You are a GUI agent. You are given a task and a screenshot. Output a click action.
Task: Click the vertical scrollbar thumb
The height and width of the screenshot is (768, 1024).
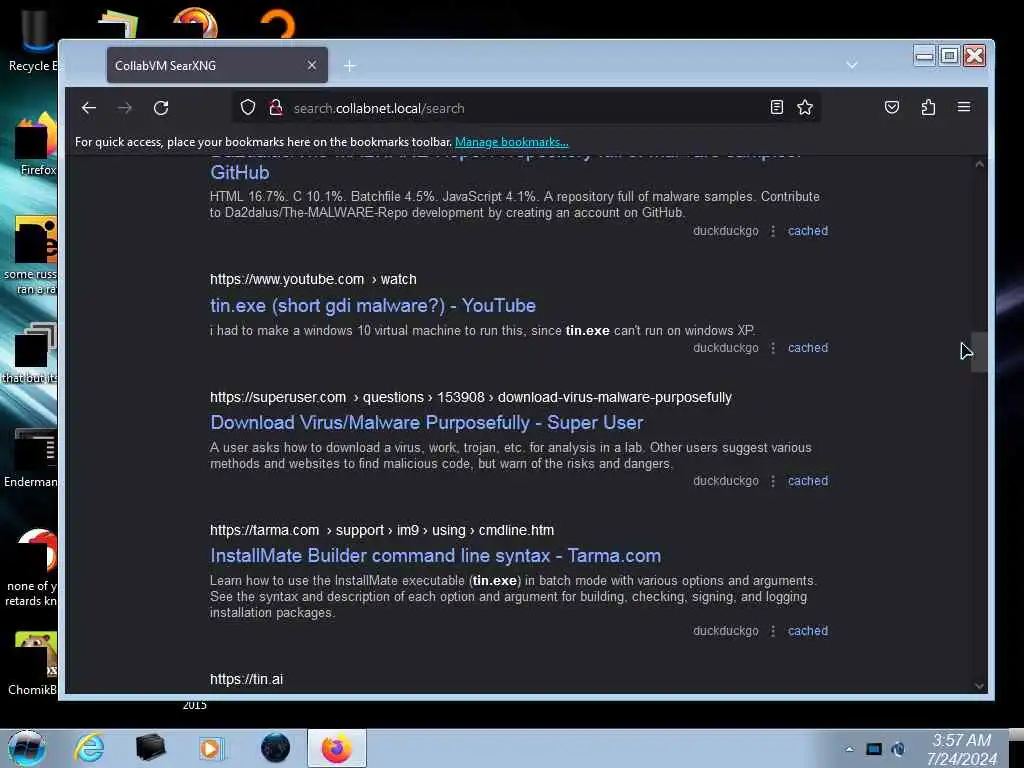pyautogui.click(x=979, y=352)
